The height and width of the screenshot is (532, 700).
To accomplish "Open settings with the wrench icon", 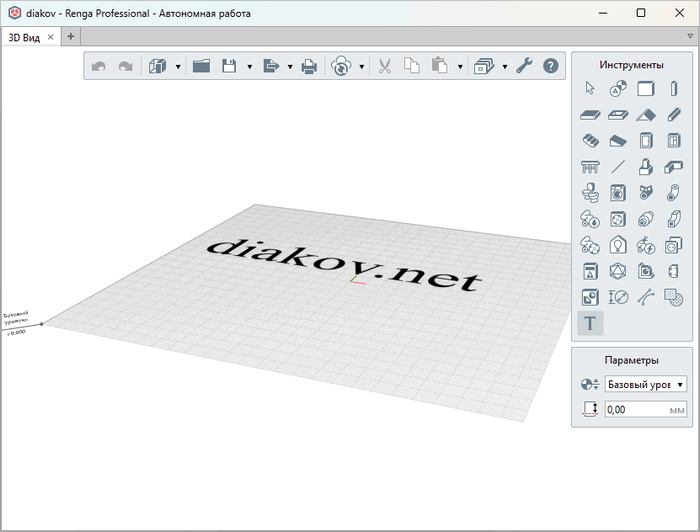I will coord(523,66).
